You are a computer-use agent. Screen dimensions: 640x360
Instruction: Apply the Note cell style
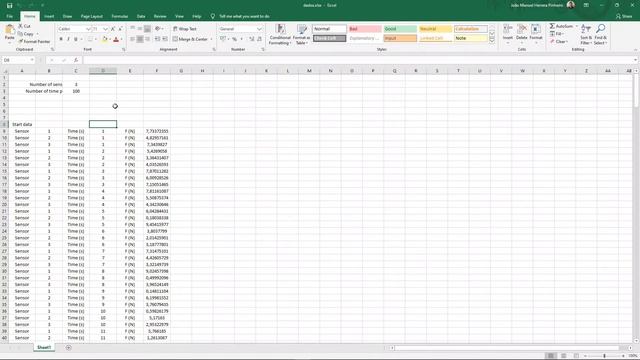point(471,38)
